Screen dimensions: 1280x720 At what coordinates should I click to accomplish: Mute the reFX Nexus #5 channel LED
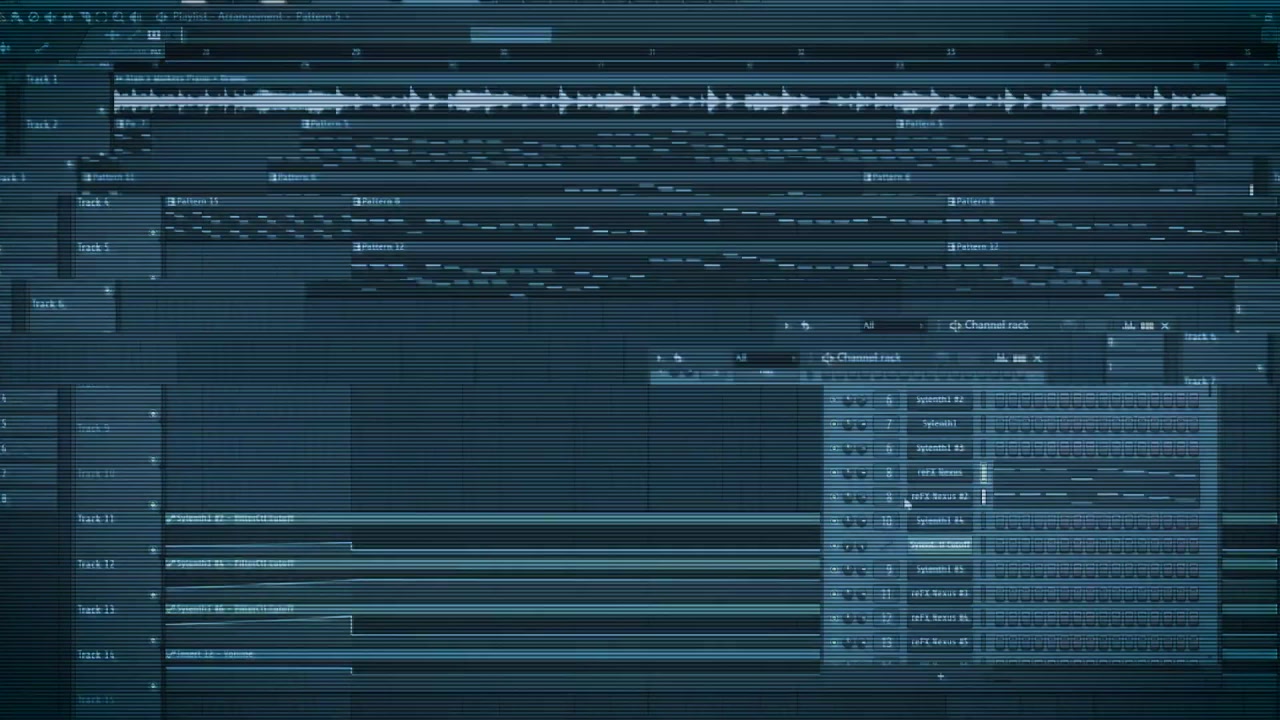[834, 642]
